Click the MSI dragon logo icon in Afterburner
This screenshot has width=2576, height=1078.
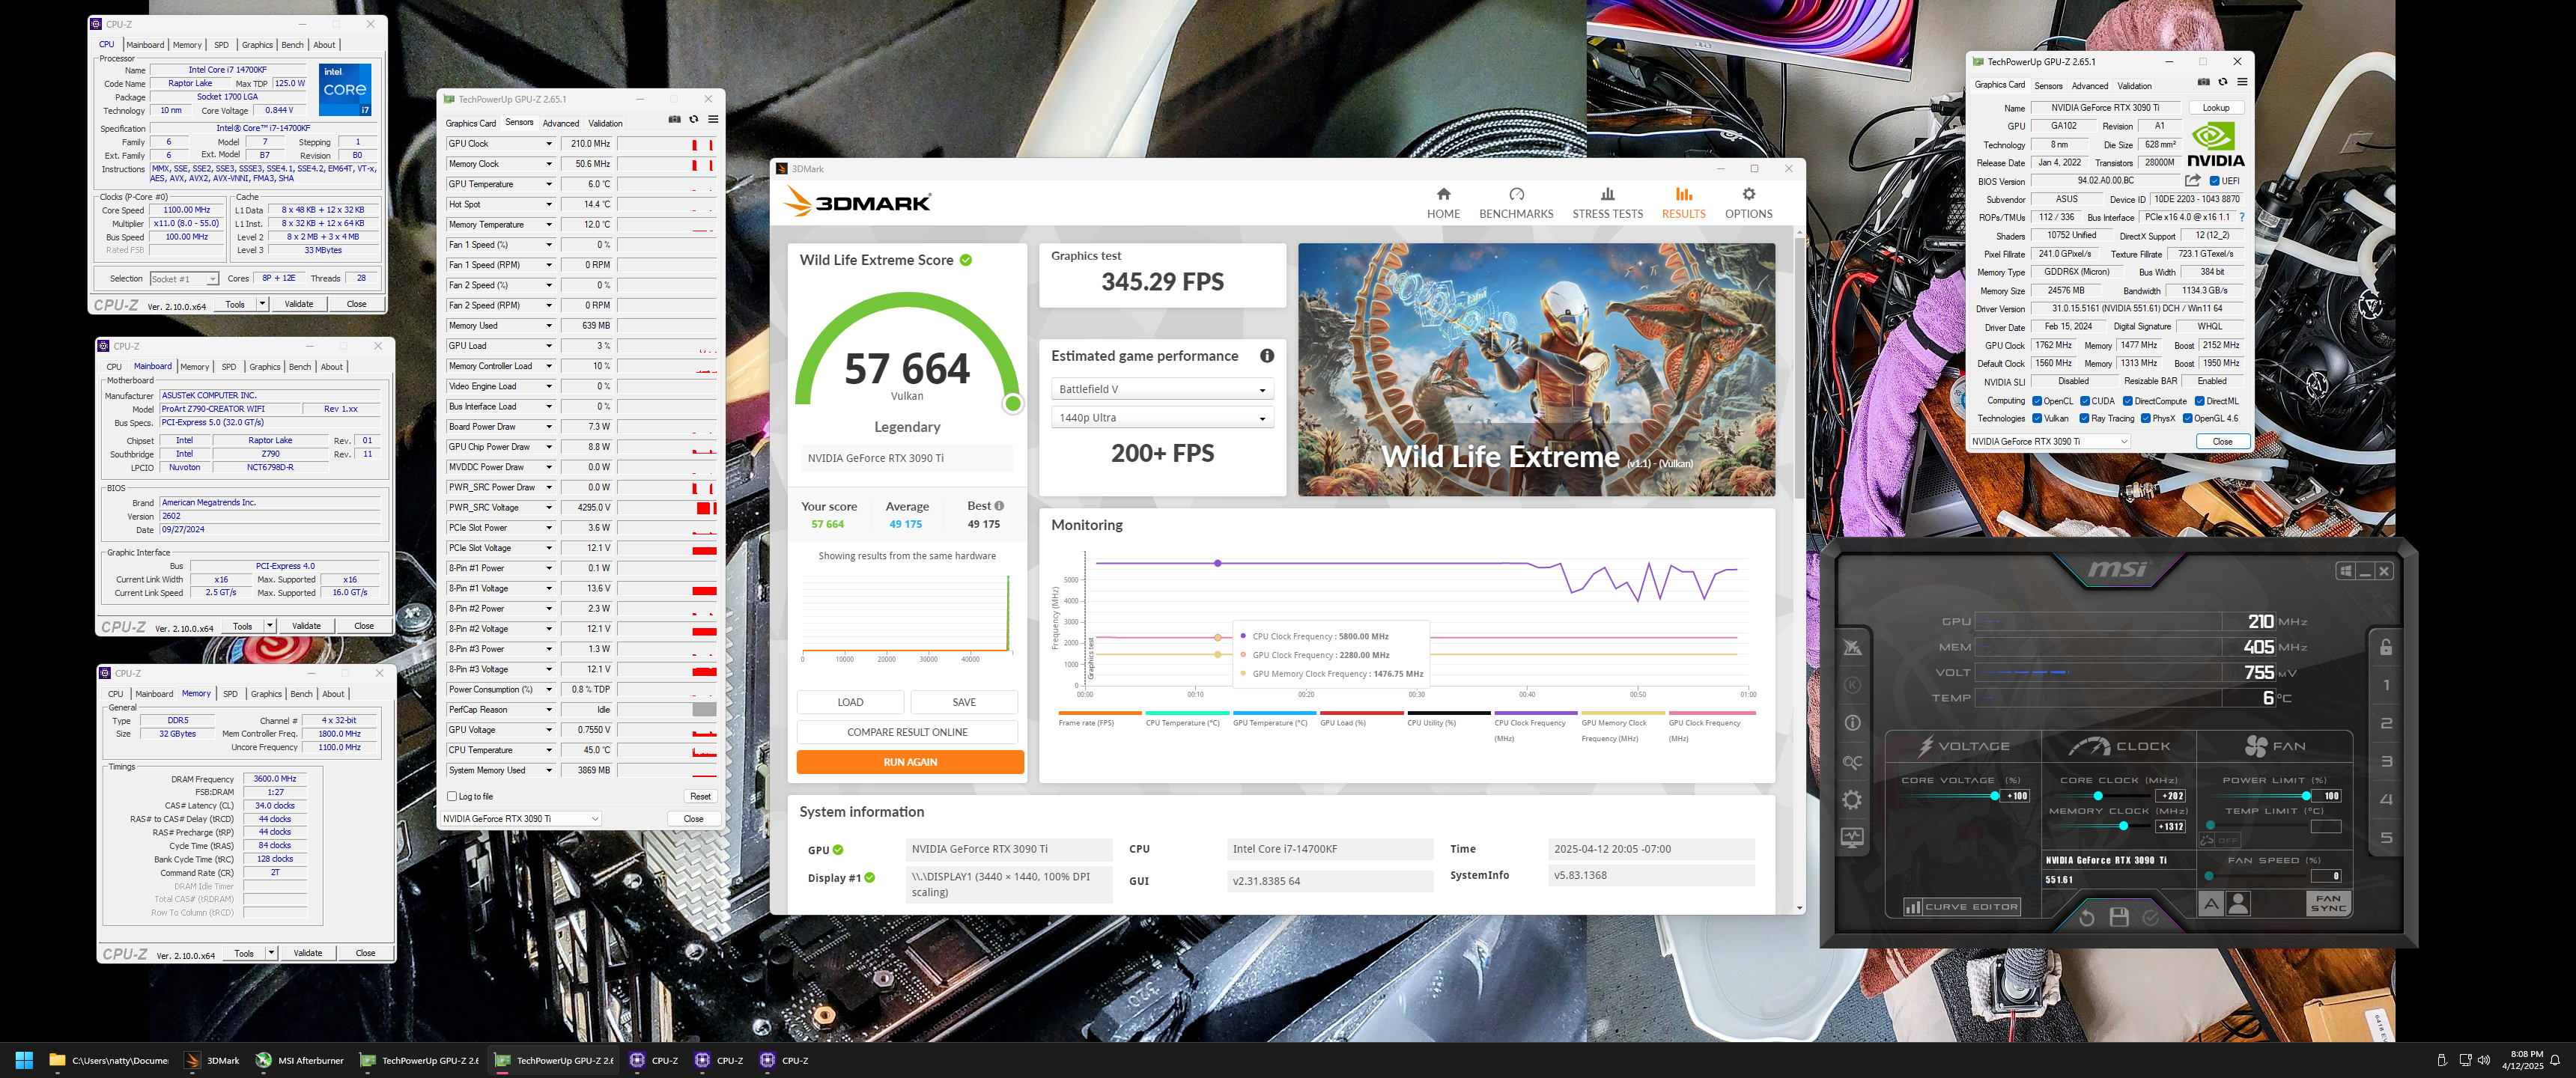[1852, 647]
